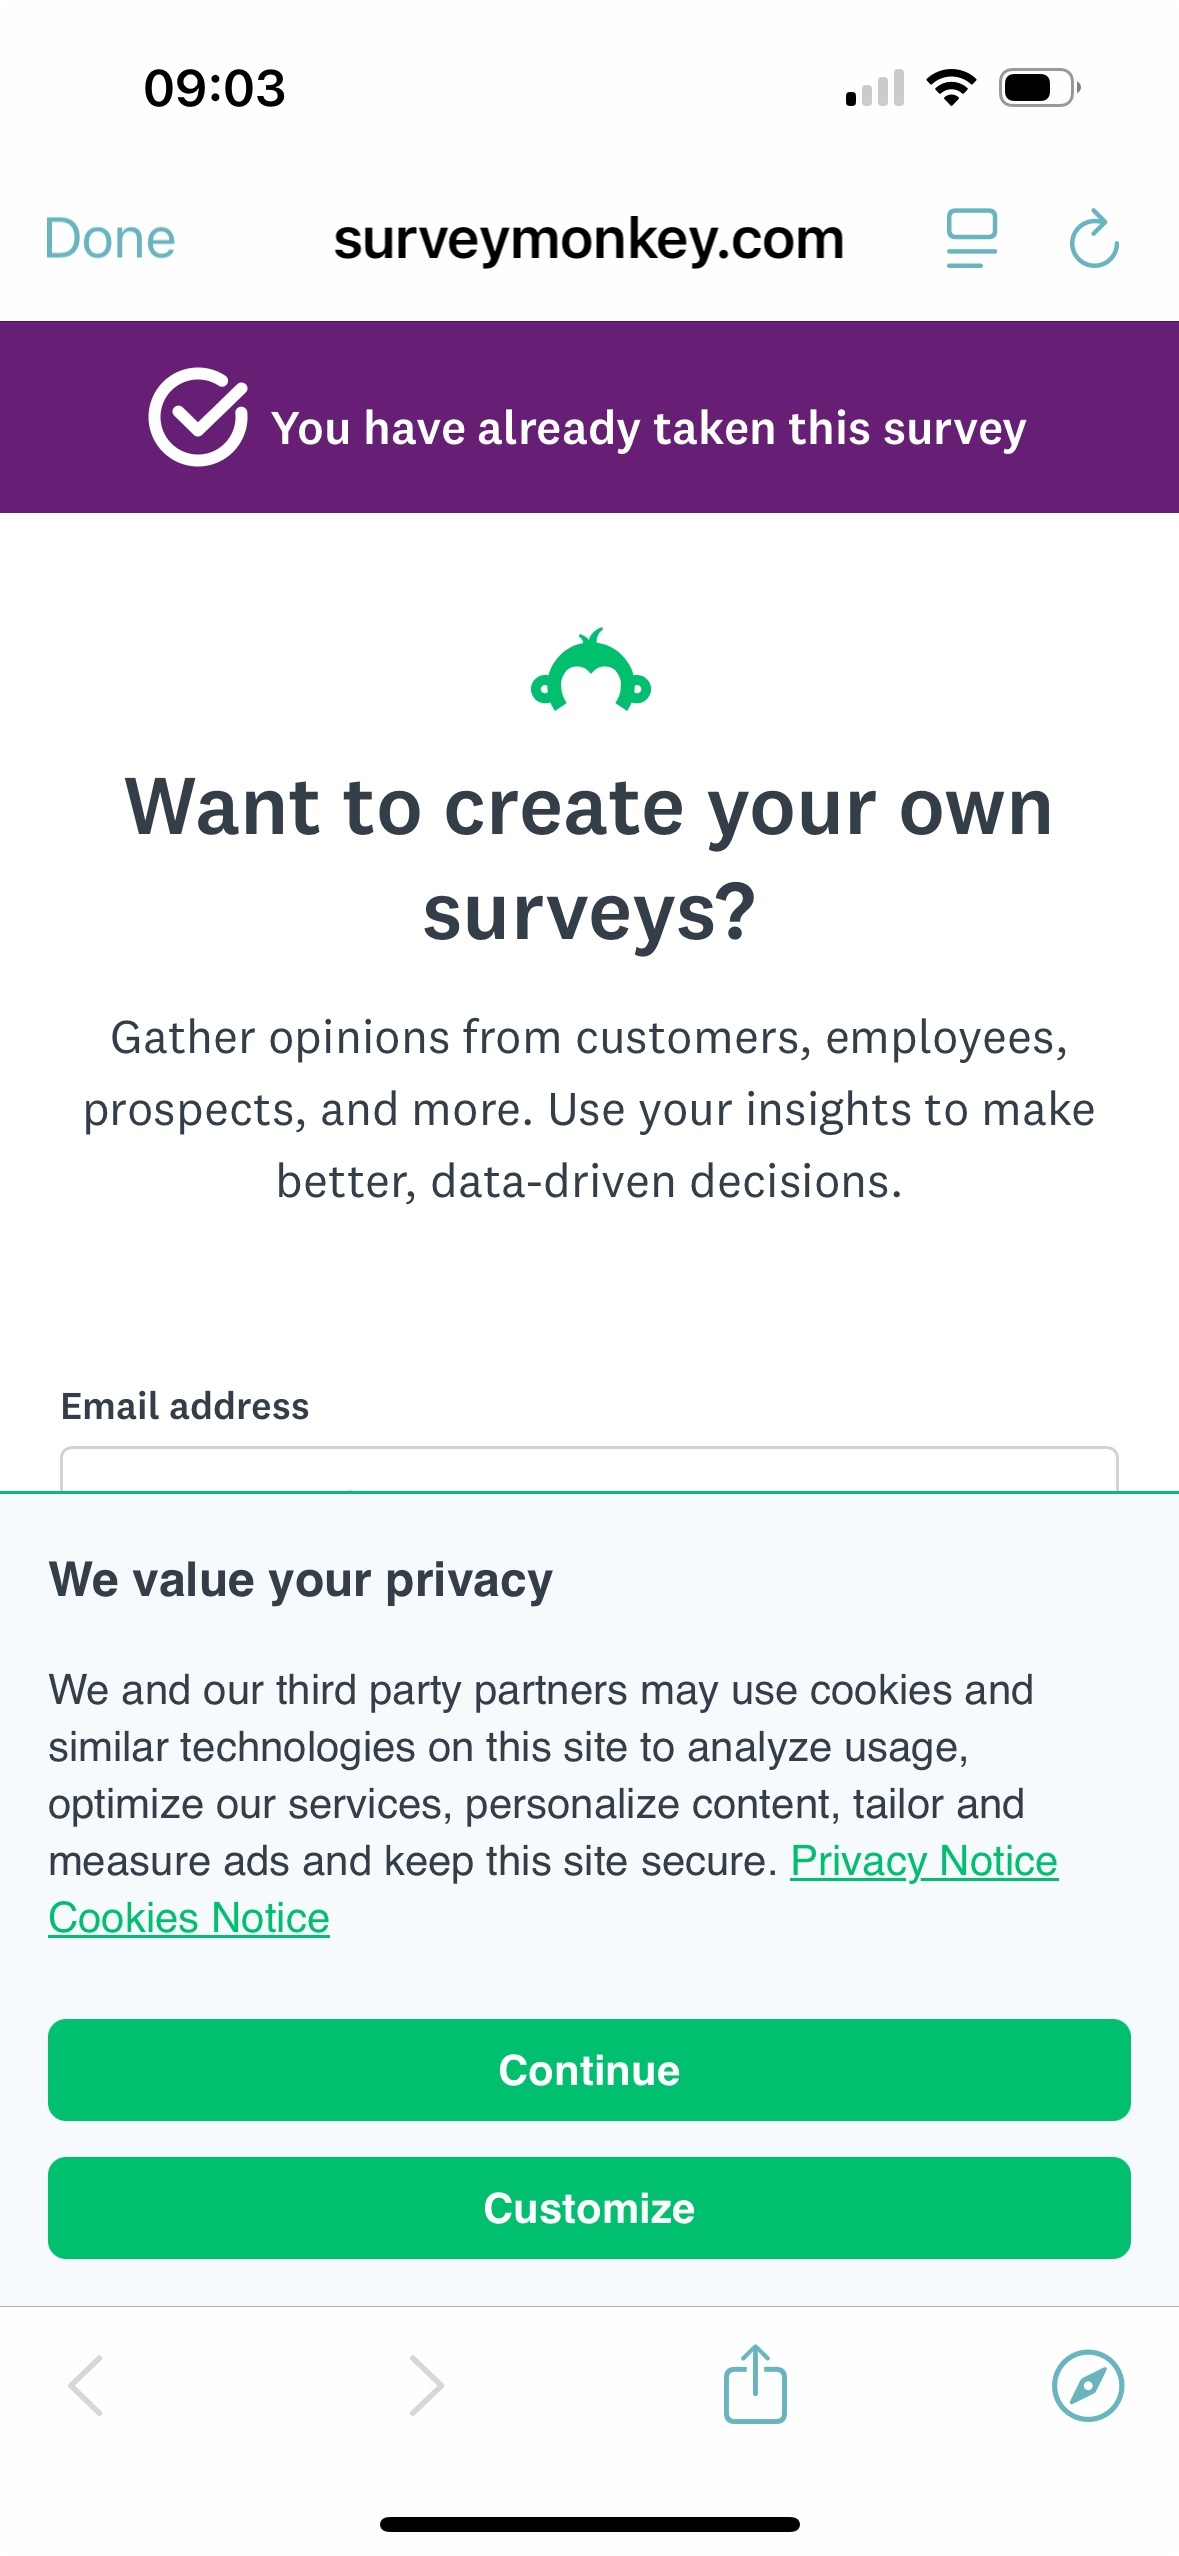Reload the page with the refresh icon

click(1094, 238)
